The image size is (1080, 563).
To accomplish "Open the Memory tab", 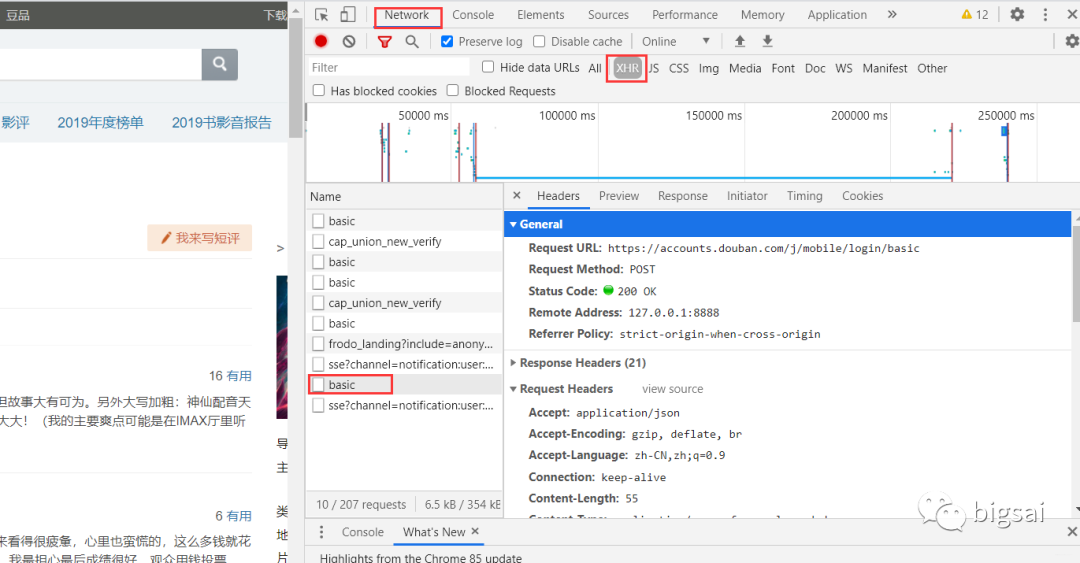I will pos(762,14).
